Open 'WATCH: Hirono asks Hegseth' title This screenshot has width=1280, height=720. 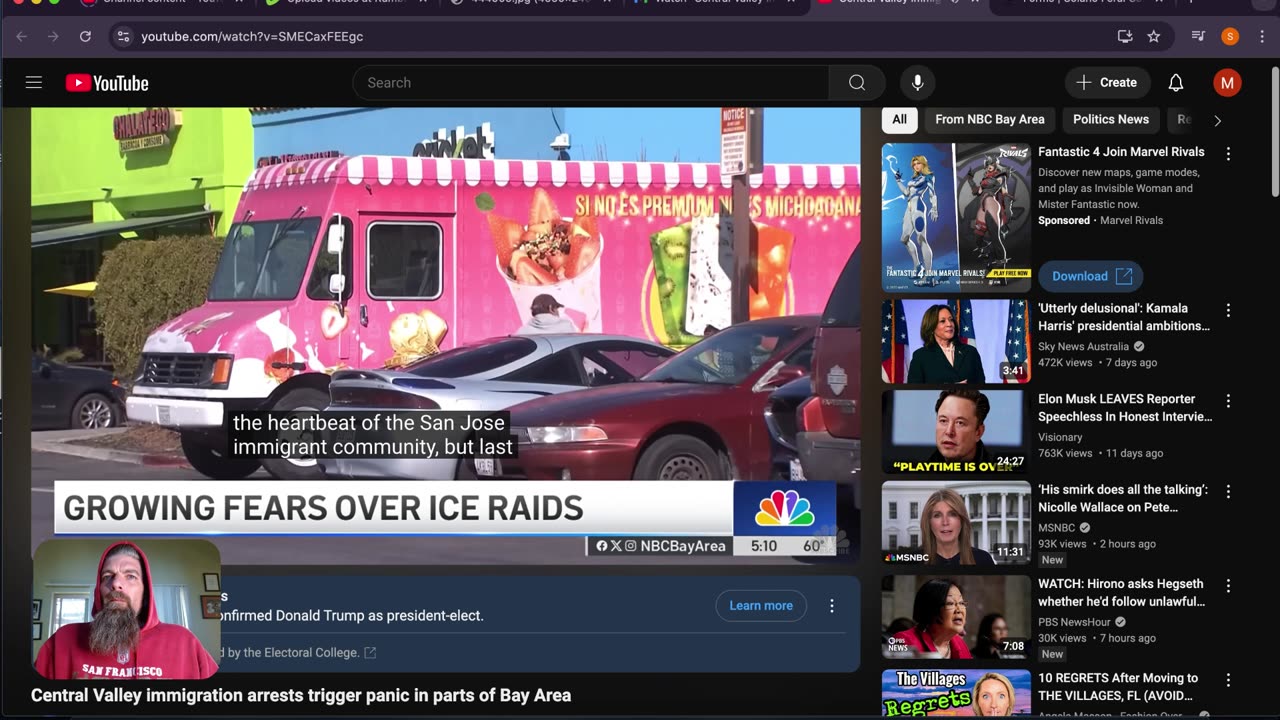[x=1122, y=592]
